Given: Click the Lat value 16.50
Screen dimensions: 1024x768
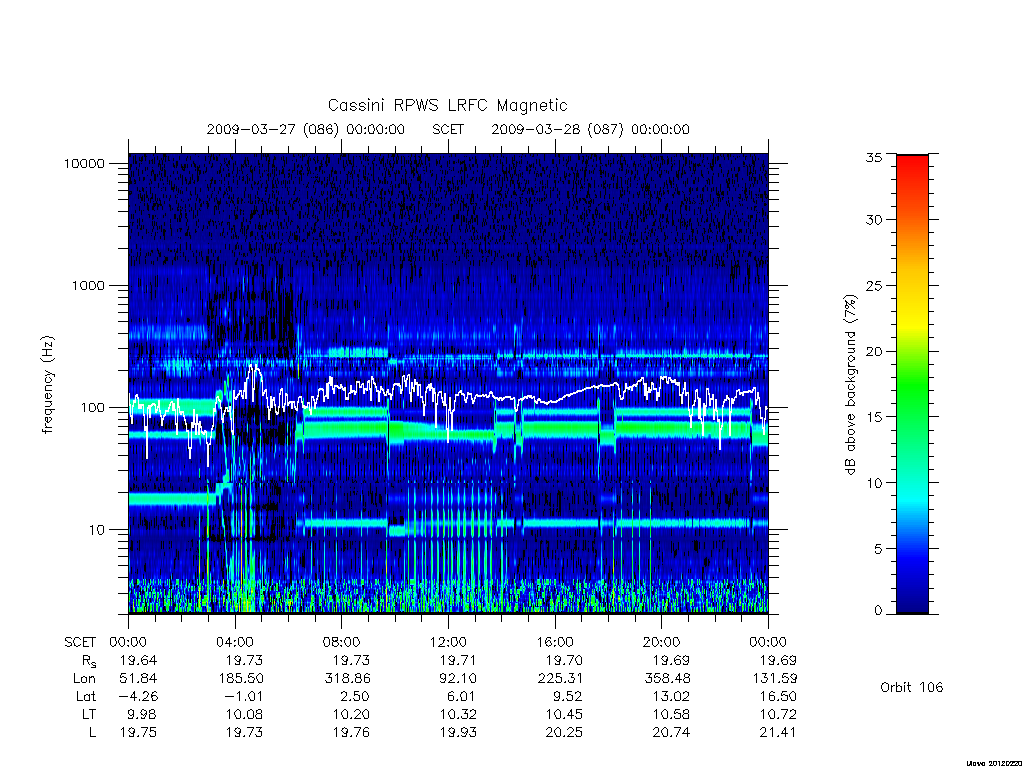Looking at the screenshot, I should point(778,696).
